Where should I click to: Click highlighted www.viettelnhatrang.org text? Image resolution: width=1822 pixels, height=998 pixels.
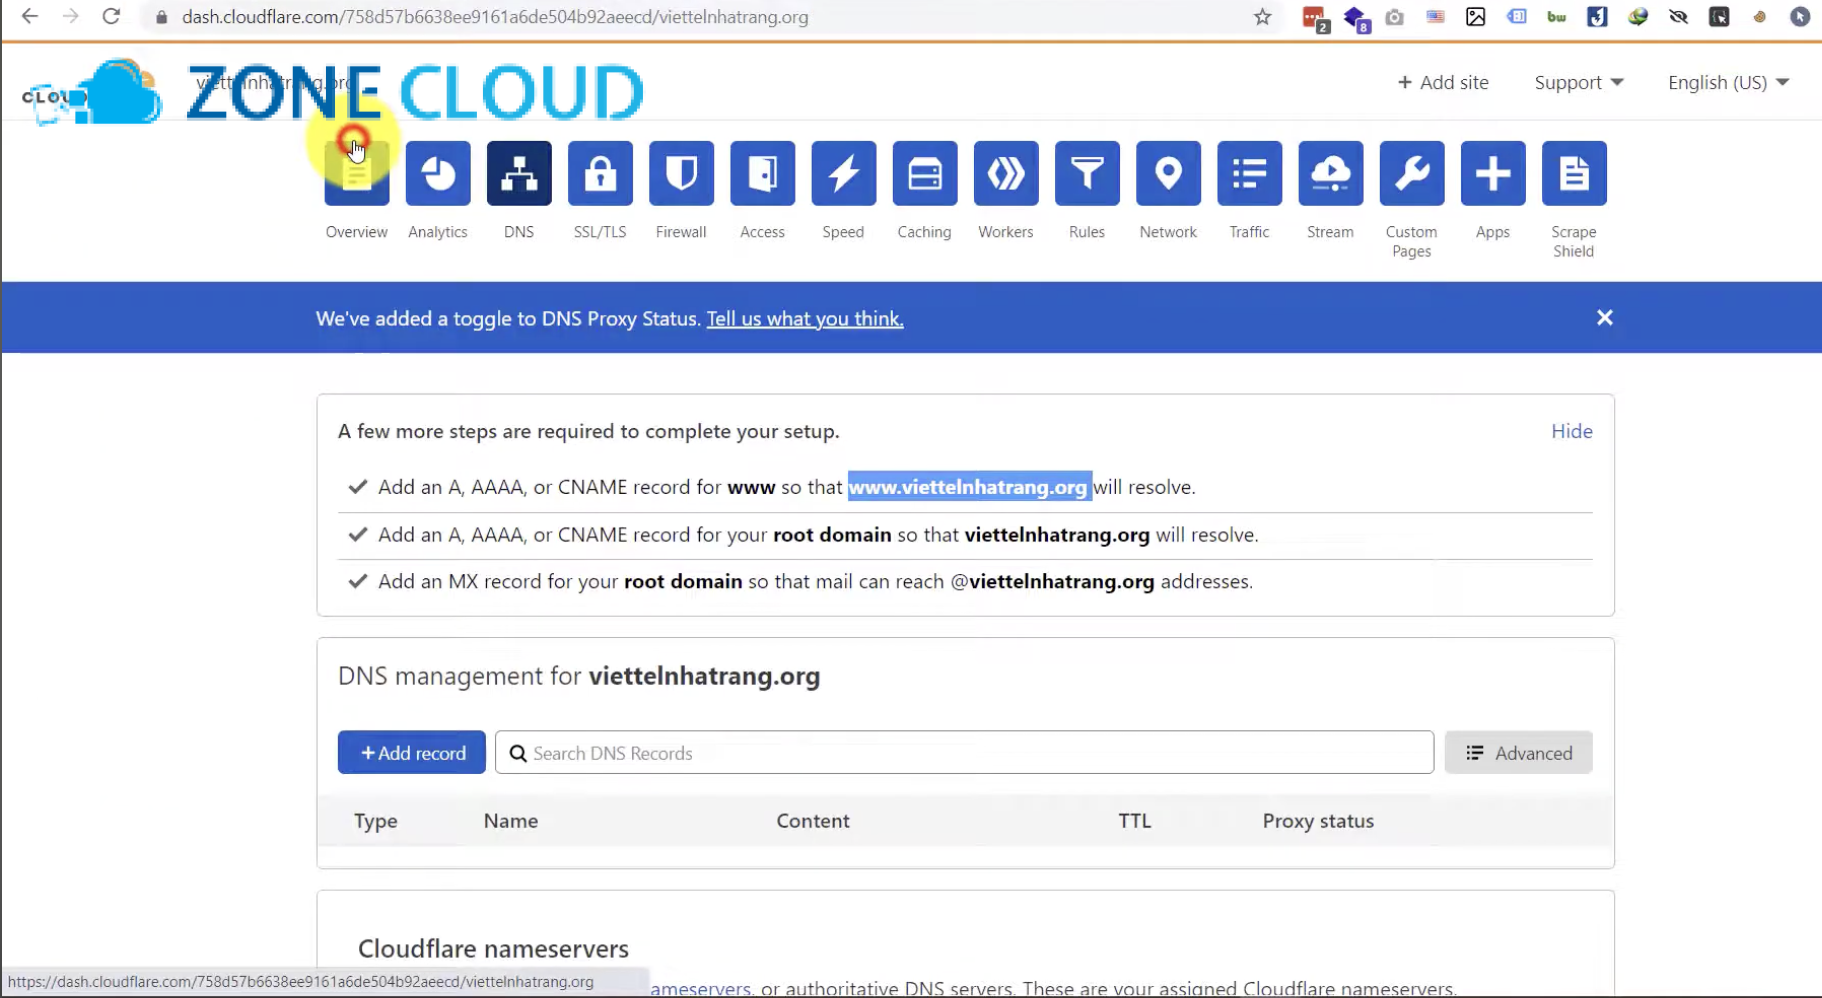pos(969,487)
